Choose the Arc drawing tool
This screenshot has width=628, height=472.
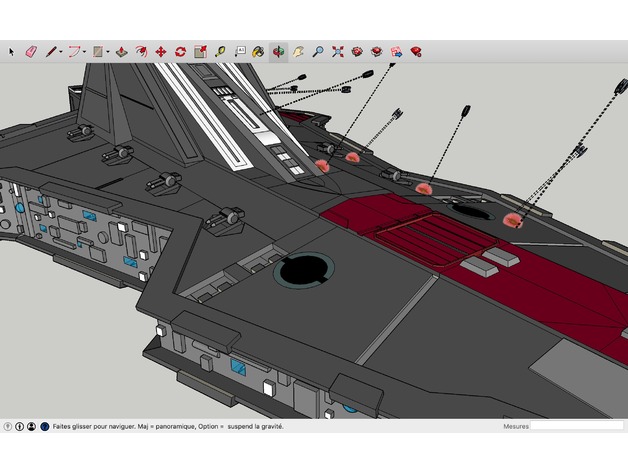coord(73,51)
